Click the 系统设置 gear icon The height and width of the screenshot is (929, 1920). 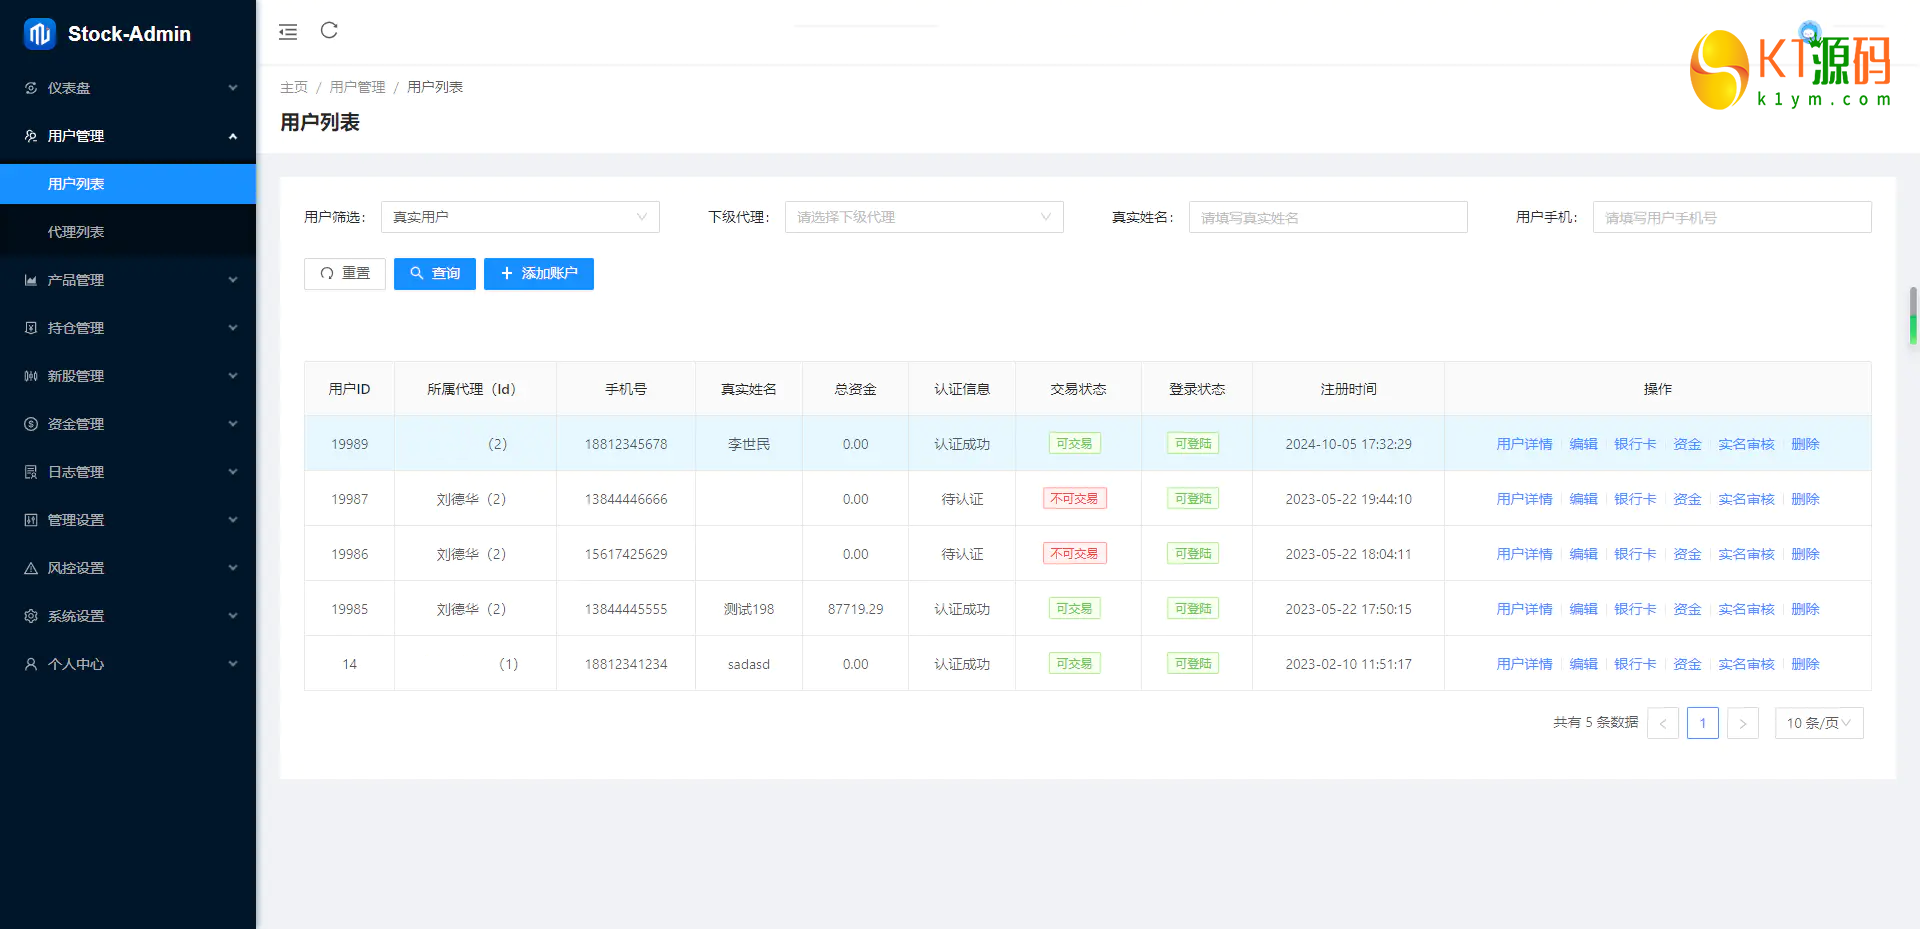(x=31, y=616)
